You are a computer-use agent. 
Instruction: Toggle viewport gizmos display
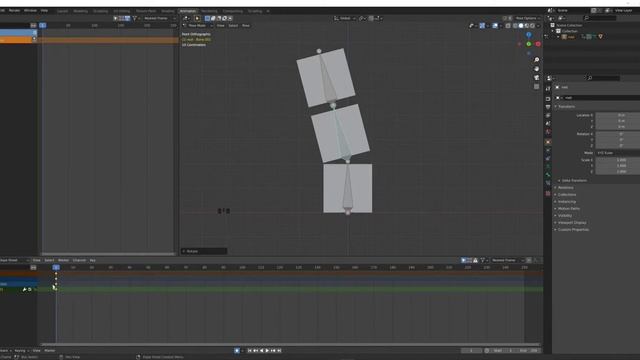point(482,26)
